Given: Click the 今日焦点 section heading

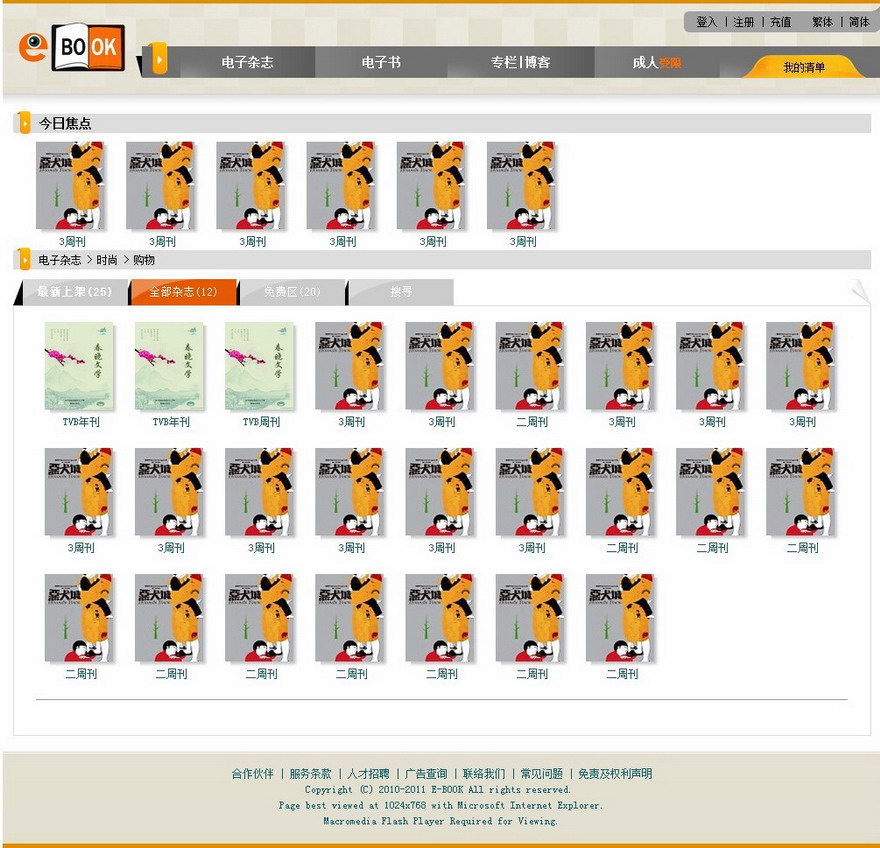Looking at the screenshot, I should 65,123.
